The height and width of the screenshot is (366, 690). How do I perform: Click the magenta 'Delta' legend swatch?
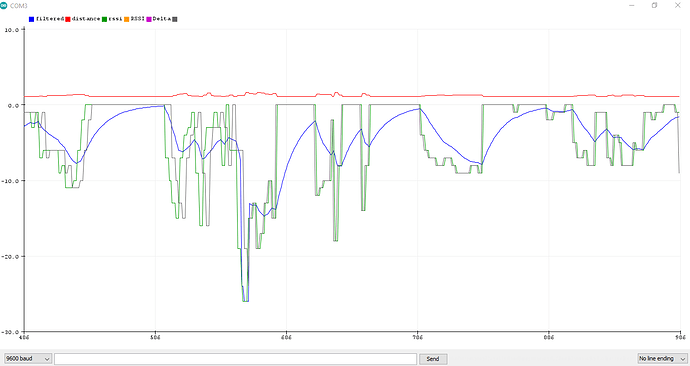click(149, 19)
